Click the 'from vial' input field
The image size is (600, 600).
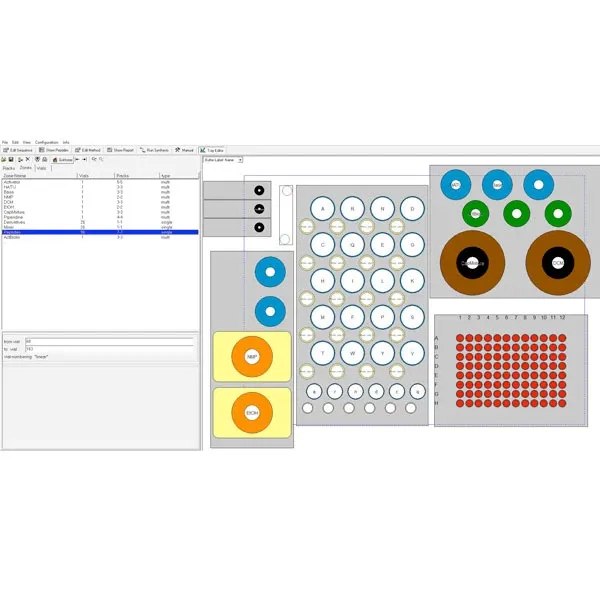(x=108, y=341)
